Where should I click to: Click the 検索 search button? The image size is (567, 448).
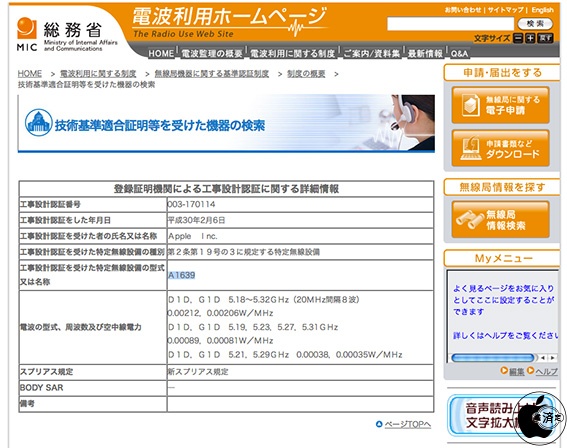[535, 24]
